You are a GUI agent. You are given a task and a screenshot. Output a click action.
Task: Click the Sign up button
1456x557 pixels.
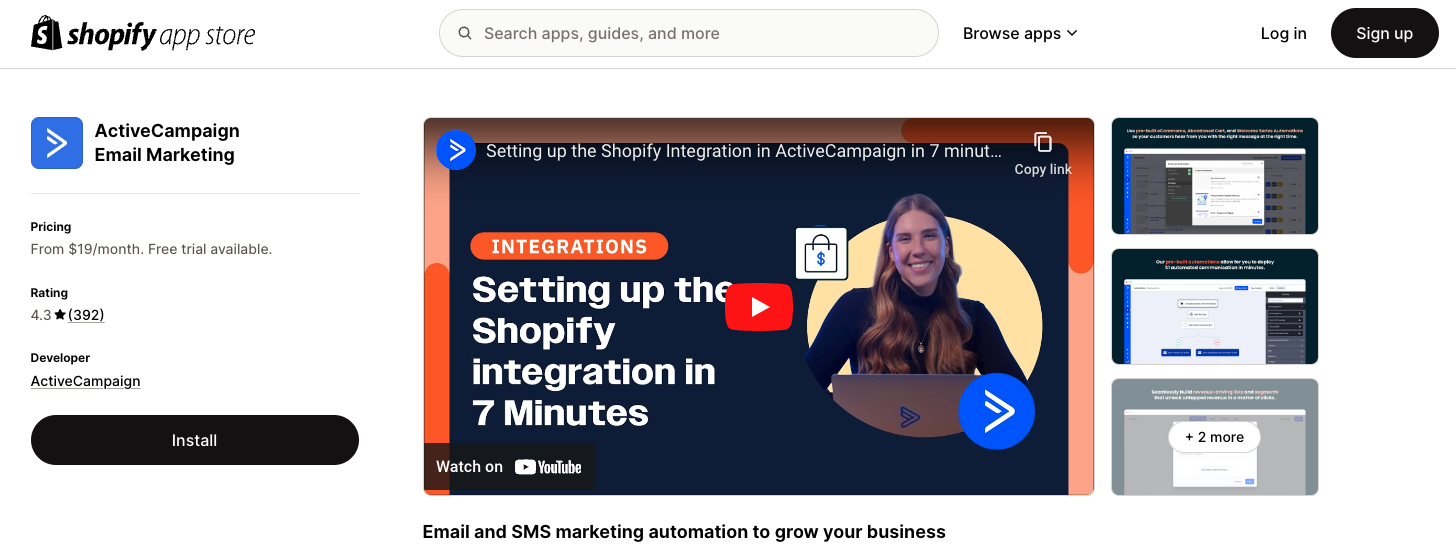pyautogui.click(x=1384, y=33)
